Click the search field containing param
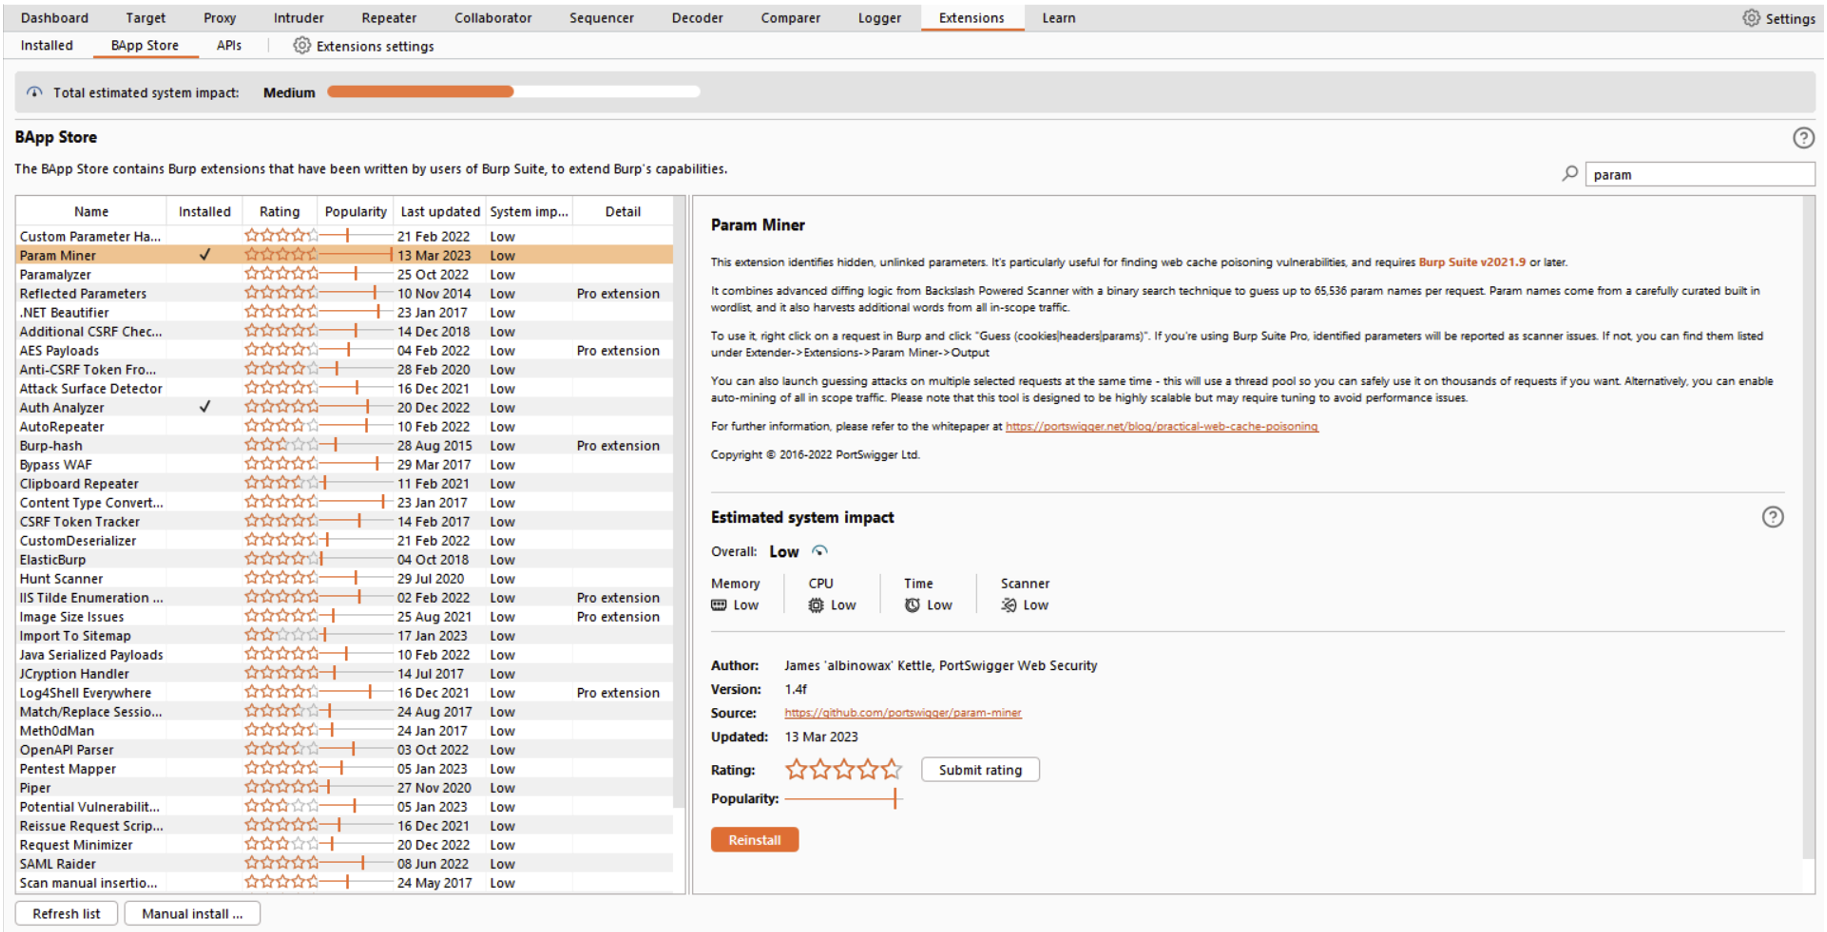The height and width of the screenshot is (932, 1827). tap(1699, 175)
